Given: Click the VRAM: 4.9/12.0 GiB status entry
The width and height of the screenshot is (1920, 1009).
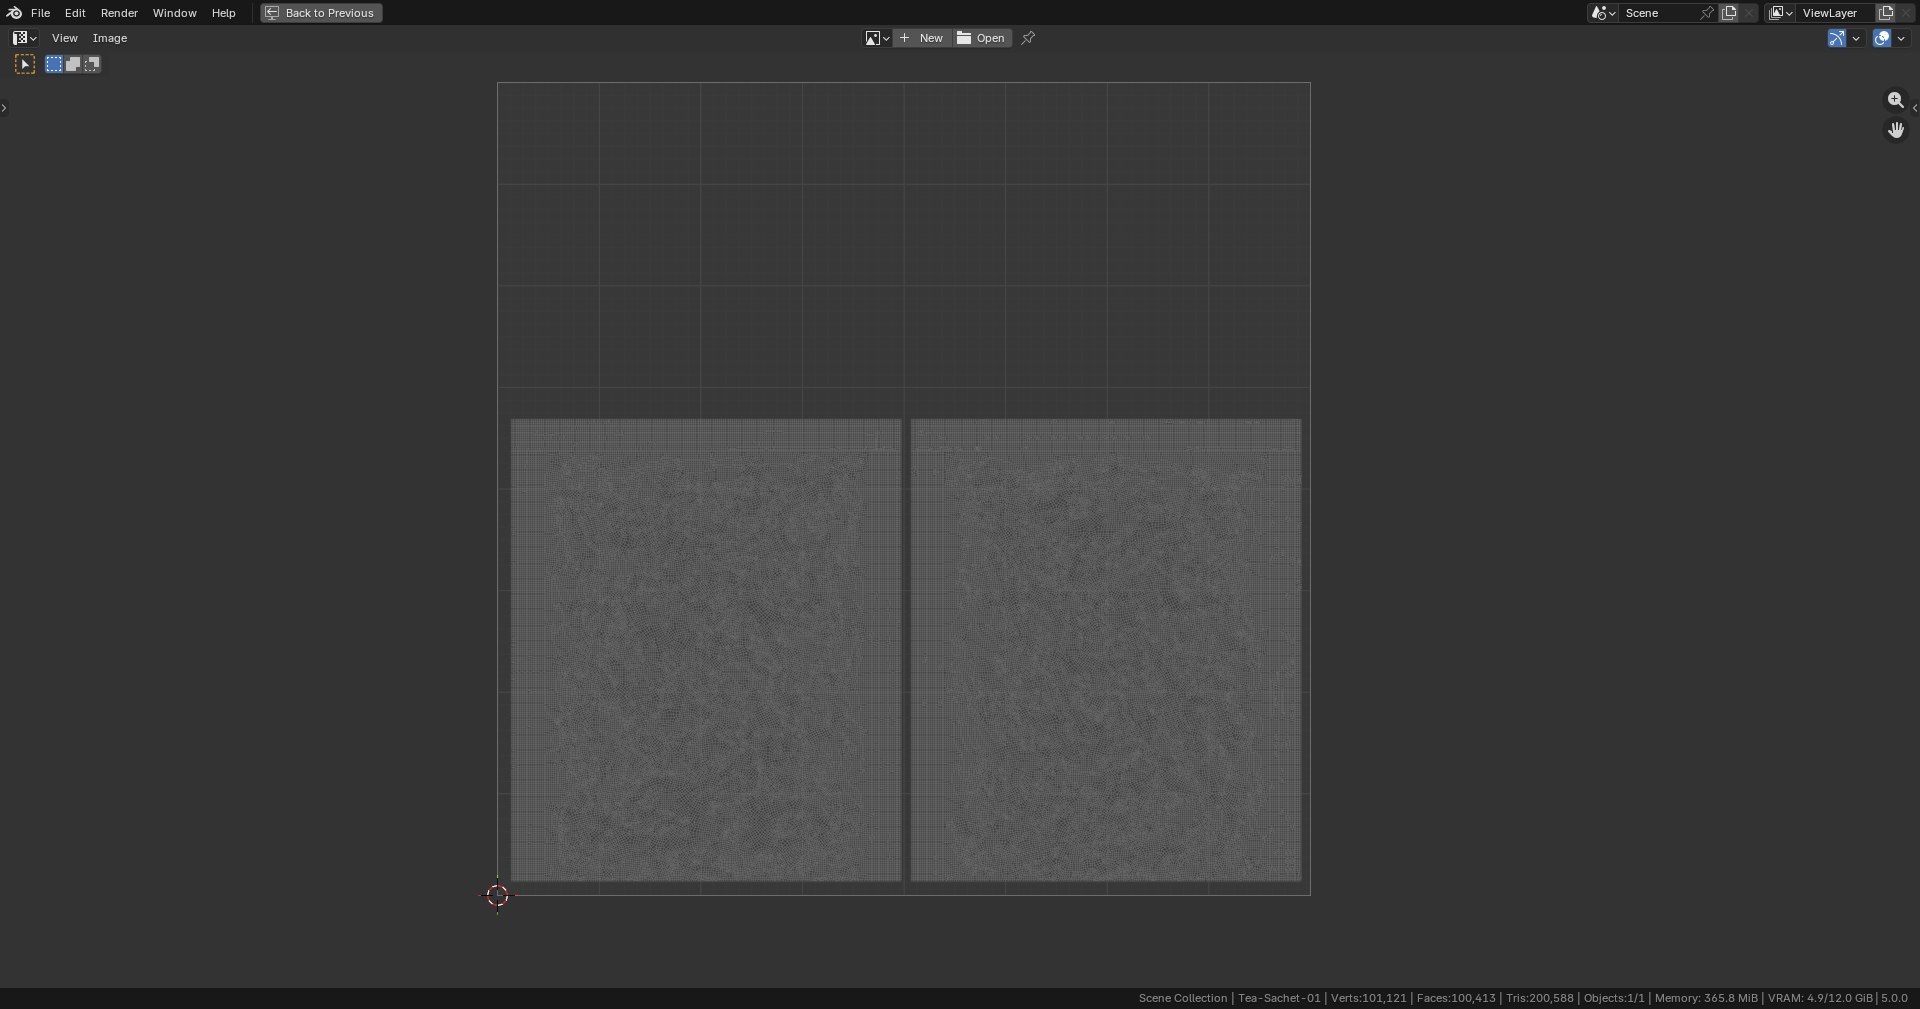Looking at the screenshot, I should 1820,998.
